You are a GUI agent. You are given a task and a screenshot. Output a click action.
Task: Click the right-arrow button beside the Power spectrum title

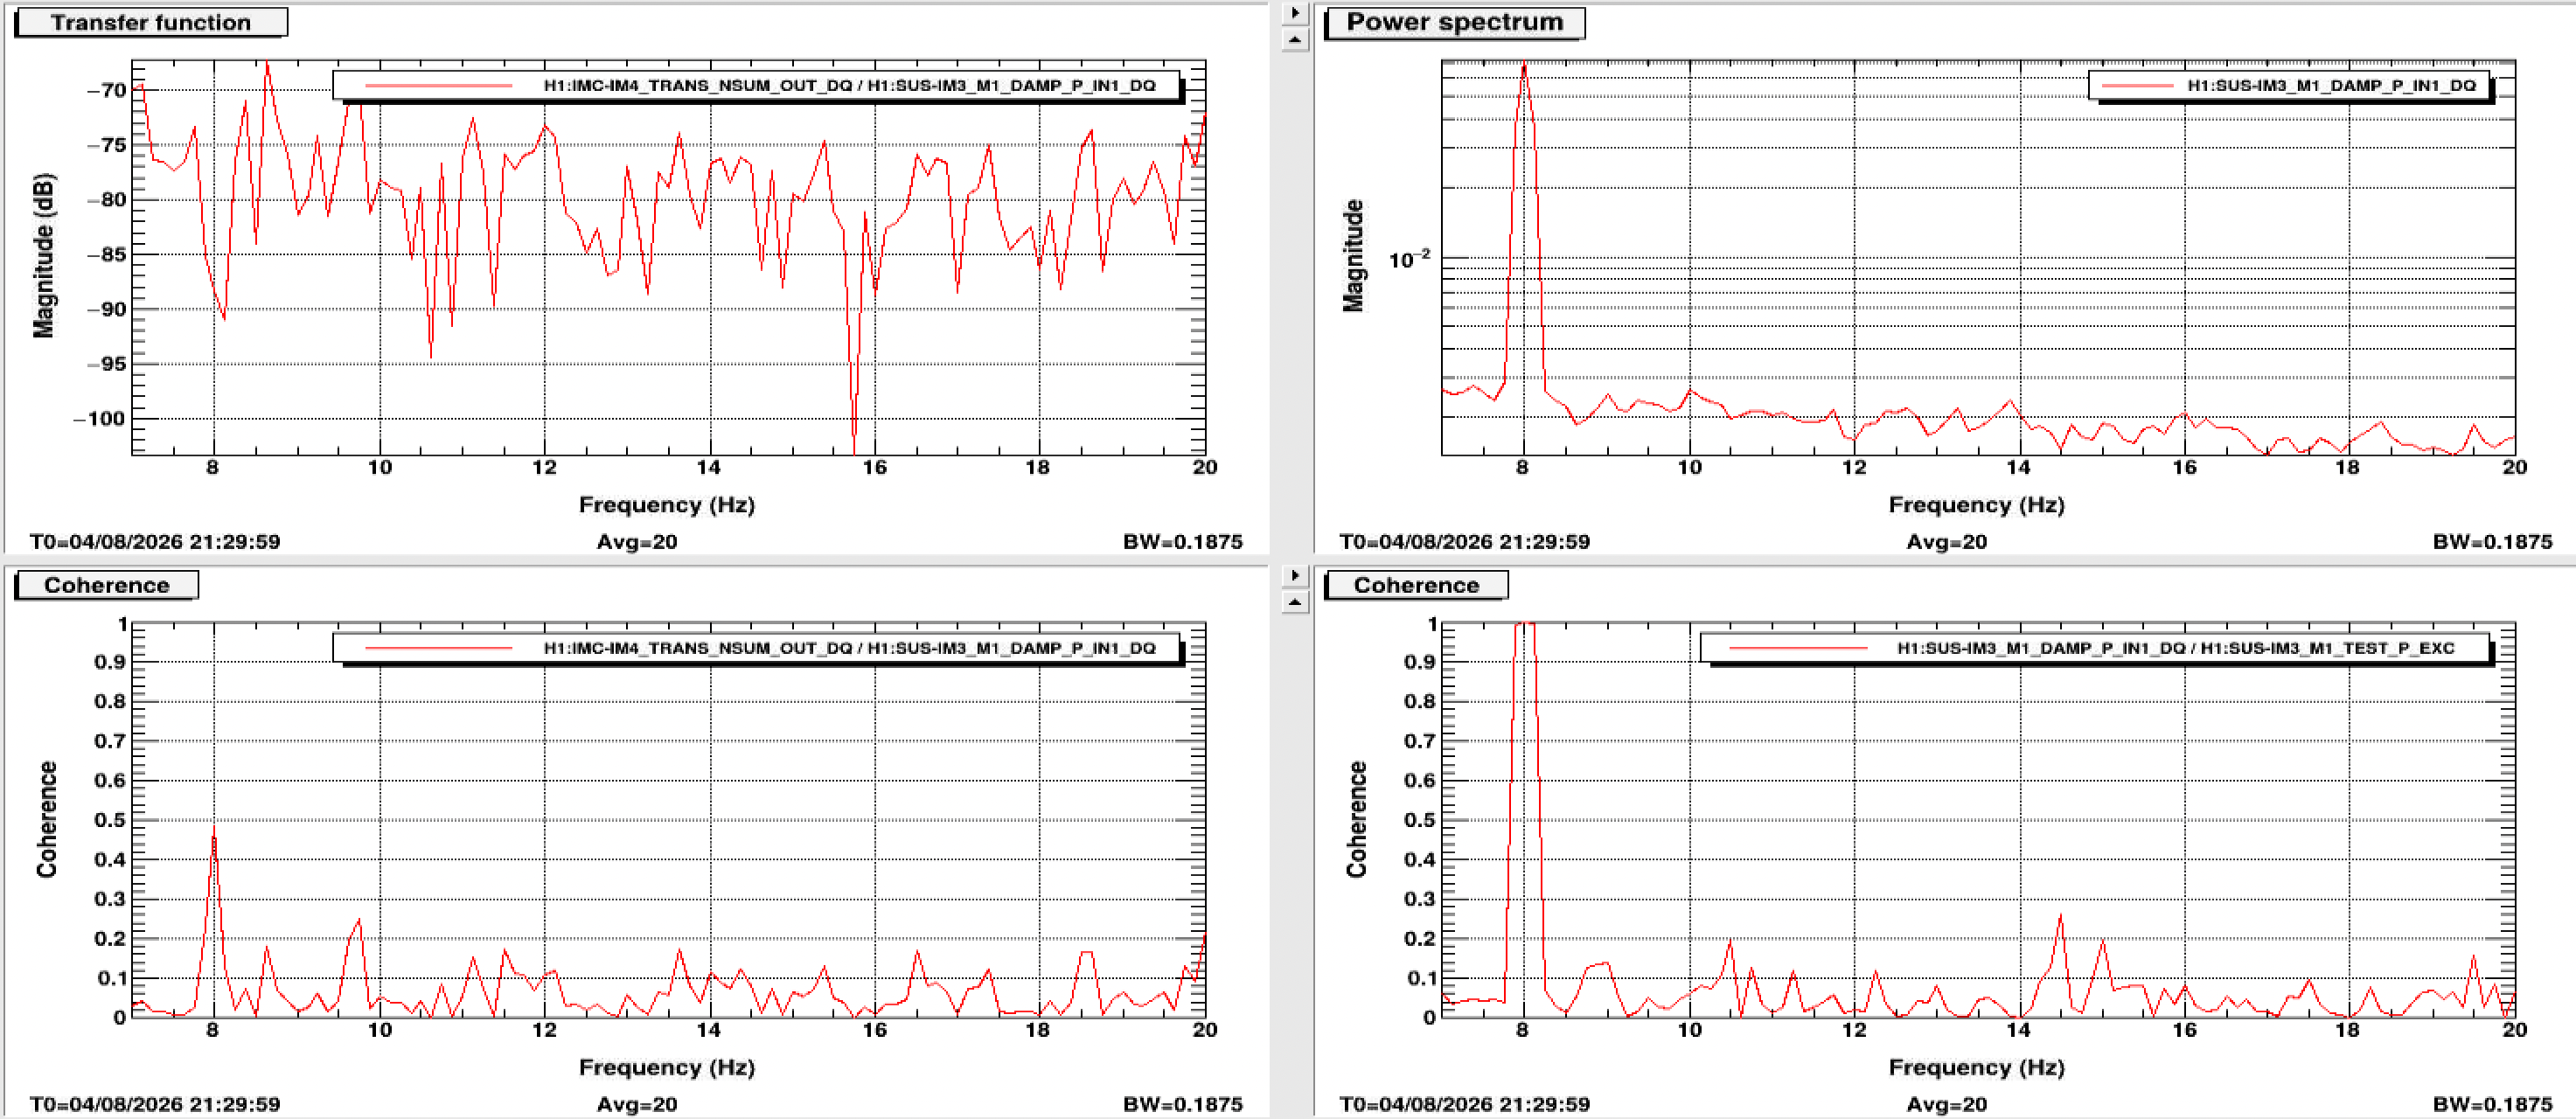(1295, 13)
